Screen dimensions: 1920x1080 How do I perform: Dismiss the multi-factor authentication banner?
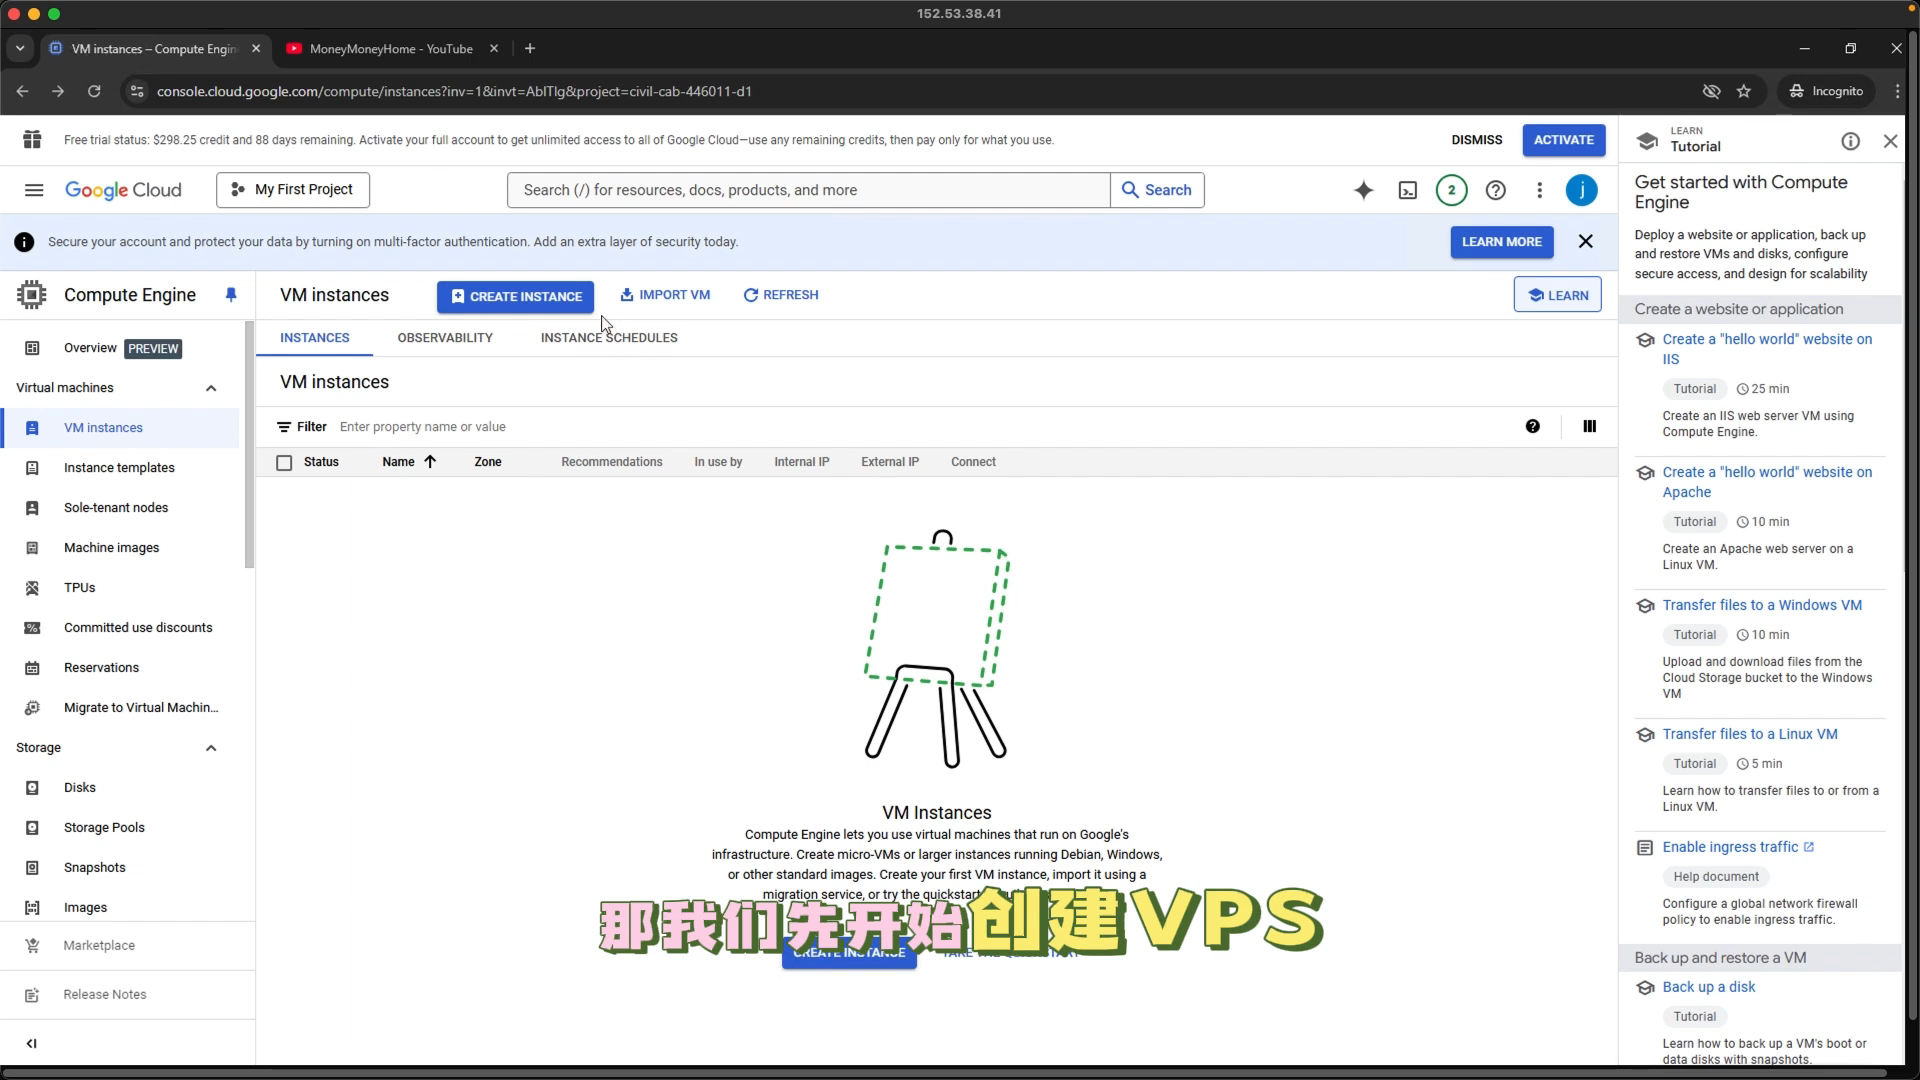[x=1586, y=242]
